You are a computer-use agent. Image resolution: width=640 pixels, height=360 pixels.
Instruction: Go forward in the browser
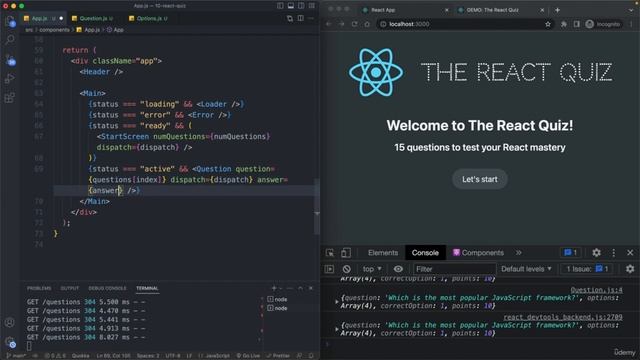tap(342, 24)
